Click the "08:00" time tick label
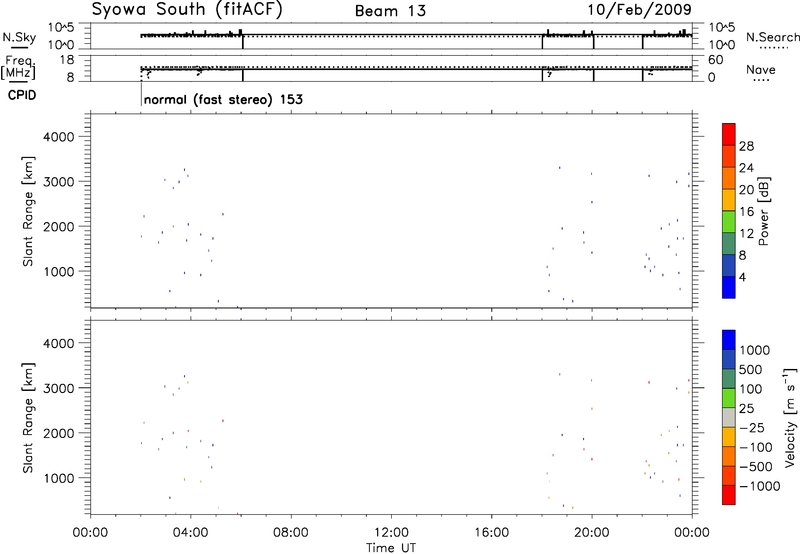The image size is (800, 554). pos(291,533)
